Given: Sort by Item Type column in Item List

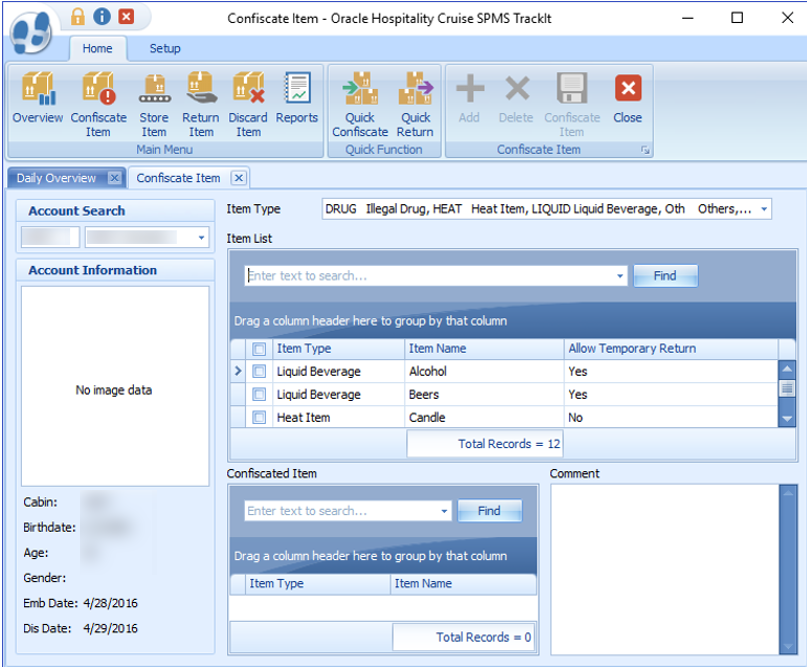Looking at the screenshot, I should tap(338, 349).
